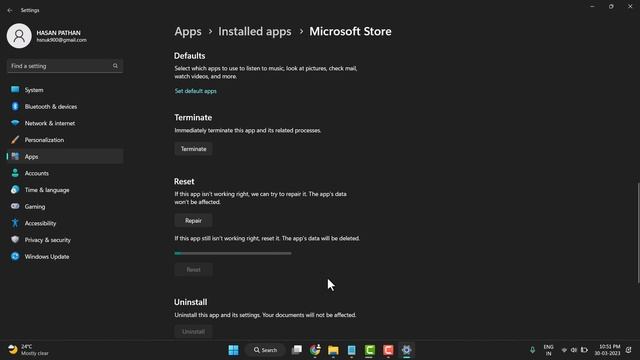Click the Settings gear icon in taskbar
This screenshot has width=640, height=360.
click(407, 350)
